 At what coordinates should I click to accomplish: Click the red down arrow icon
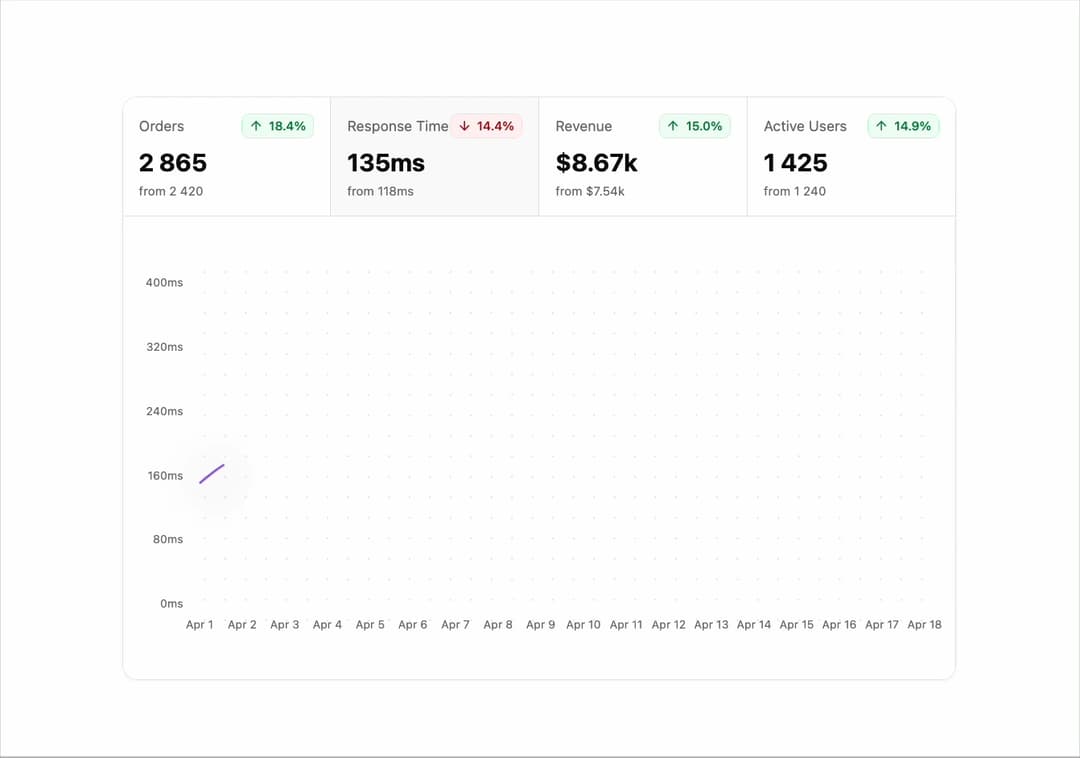click(x=464, y=126)
